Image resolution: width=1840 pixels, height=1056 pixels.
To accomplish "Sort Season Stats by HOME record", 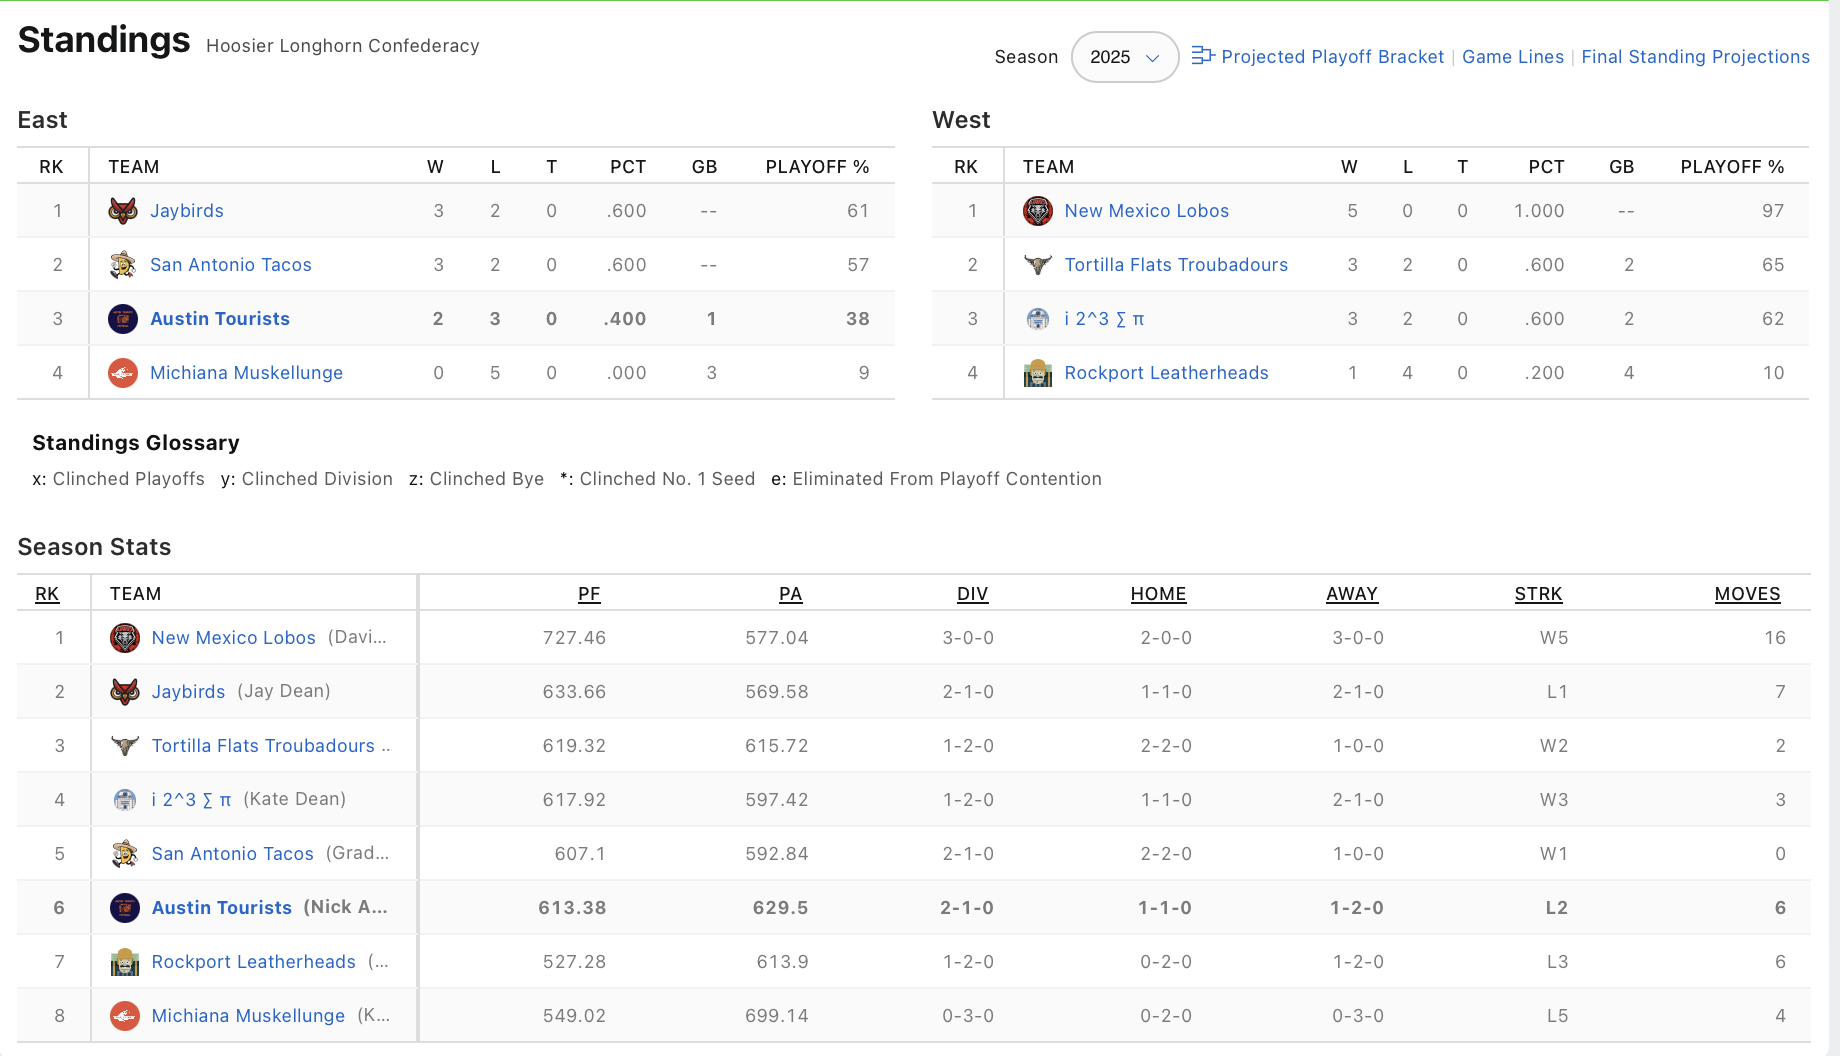I will coord(1158,594).
